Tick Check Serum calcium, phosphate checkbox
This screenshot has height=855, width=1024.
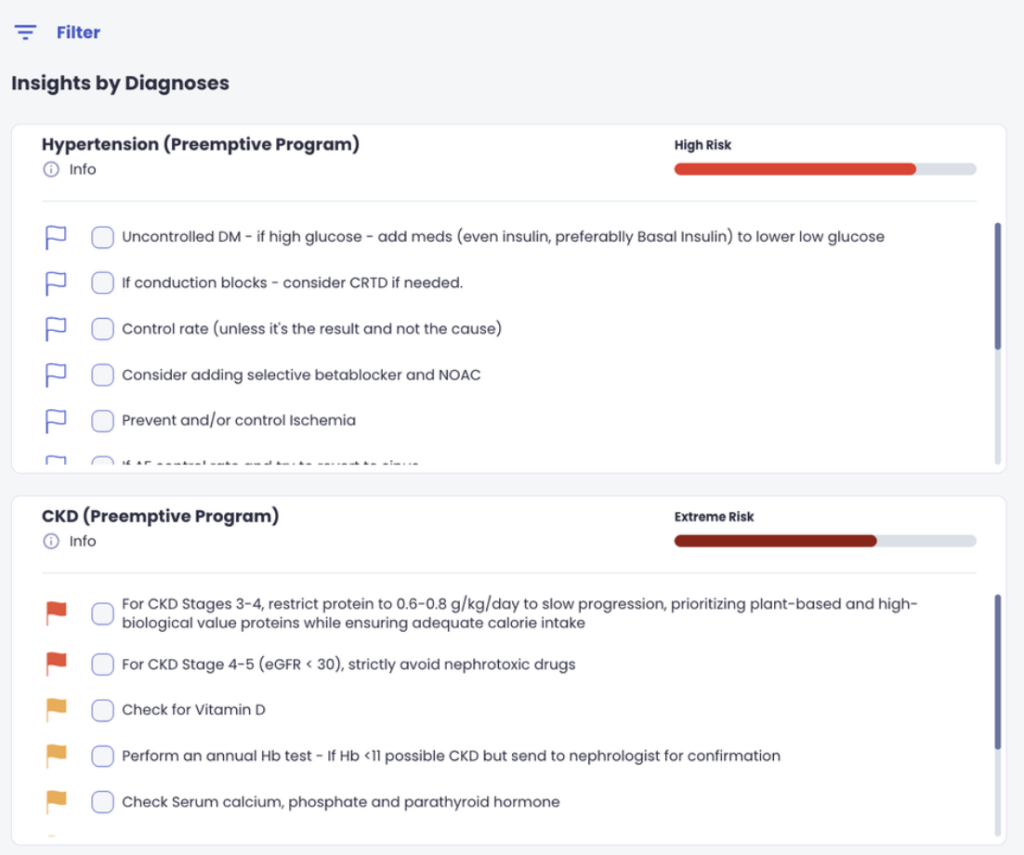(x=103, y=801)
